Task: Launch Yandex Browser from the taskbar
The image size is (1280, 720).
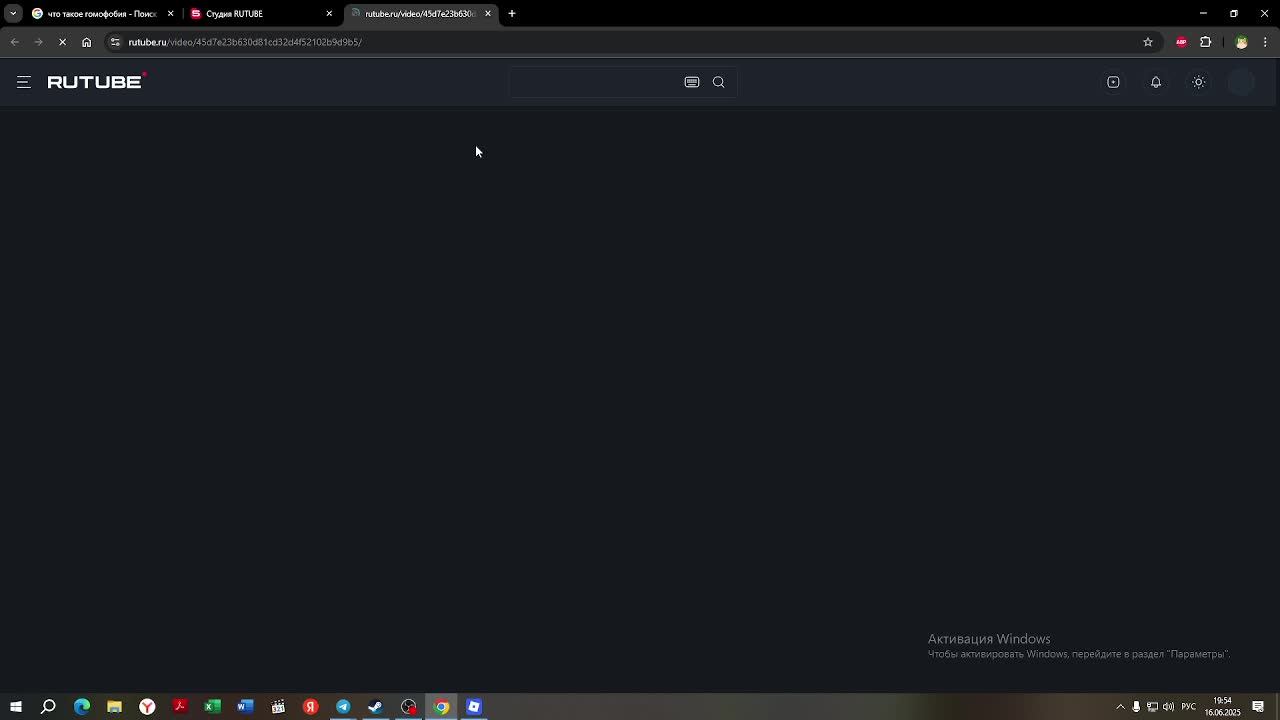Action: tap(147, 707)
